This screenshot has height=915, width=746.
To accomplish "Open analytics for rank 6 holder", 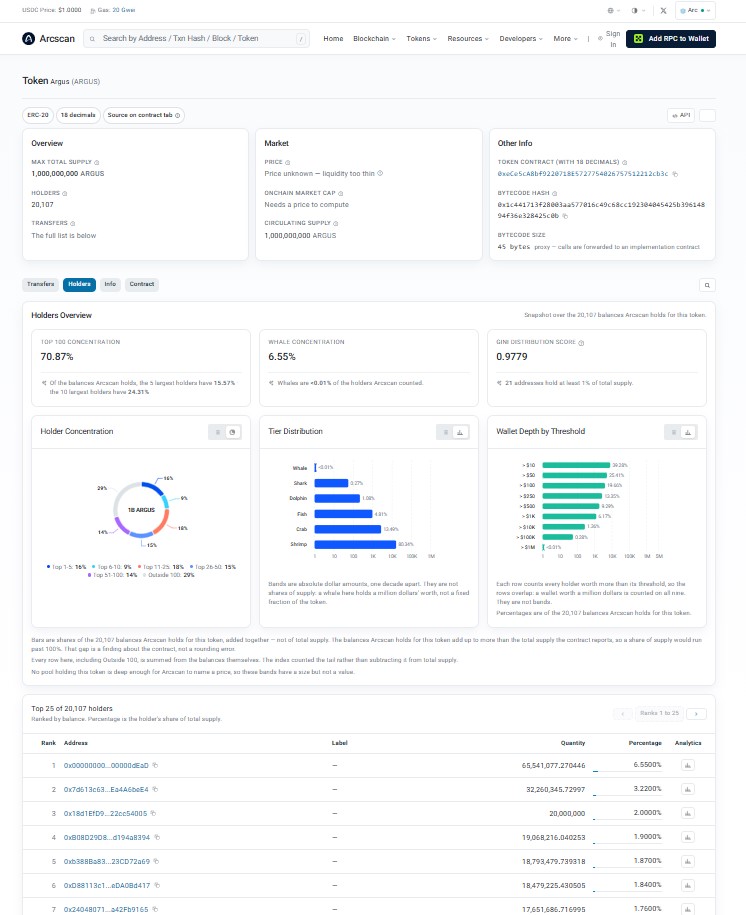I will [x=688, y=885].
